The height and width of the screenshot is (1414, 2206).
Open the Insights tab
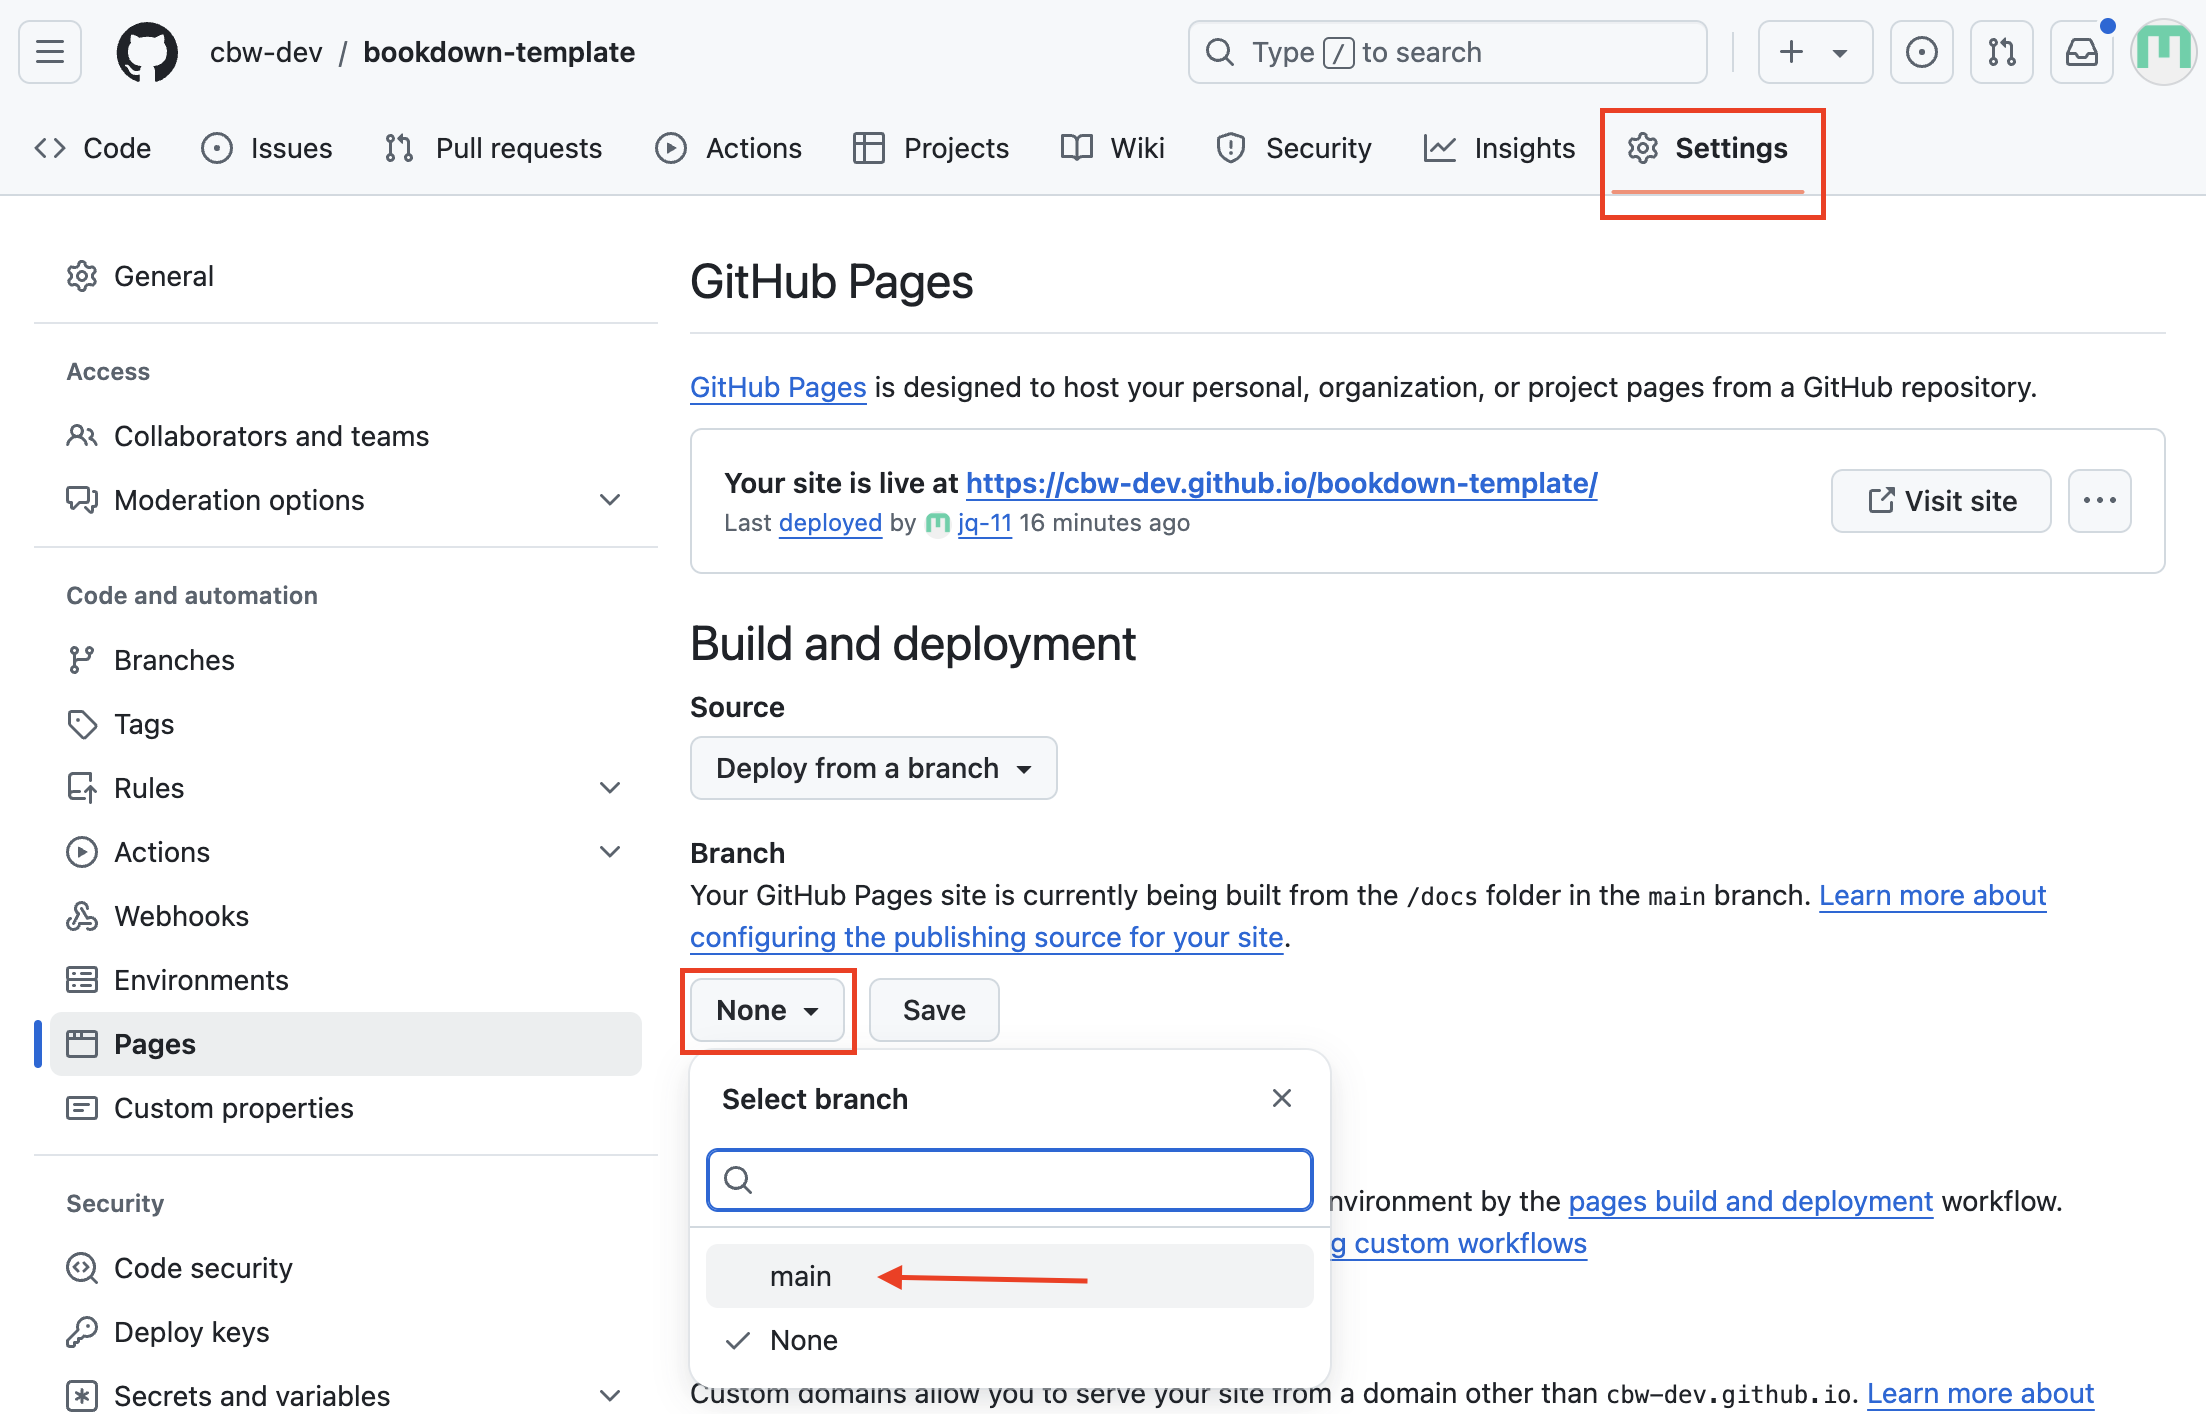(1499, 148)
